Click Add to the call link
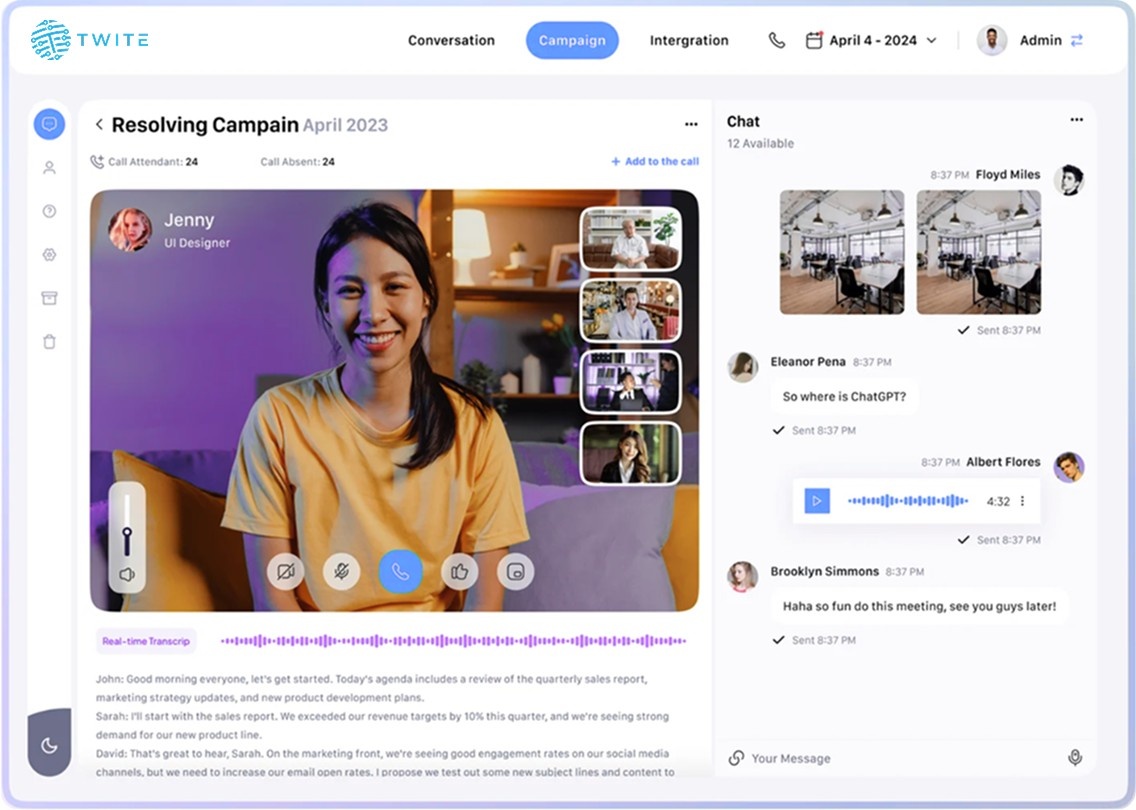 click(655, 162)
